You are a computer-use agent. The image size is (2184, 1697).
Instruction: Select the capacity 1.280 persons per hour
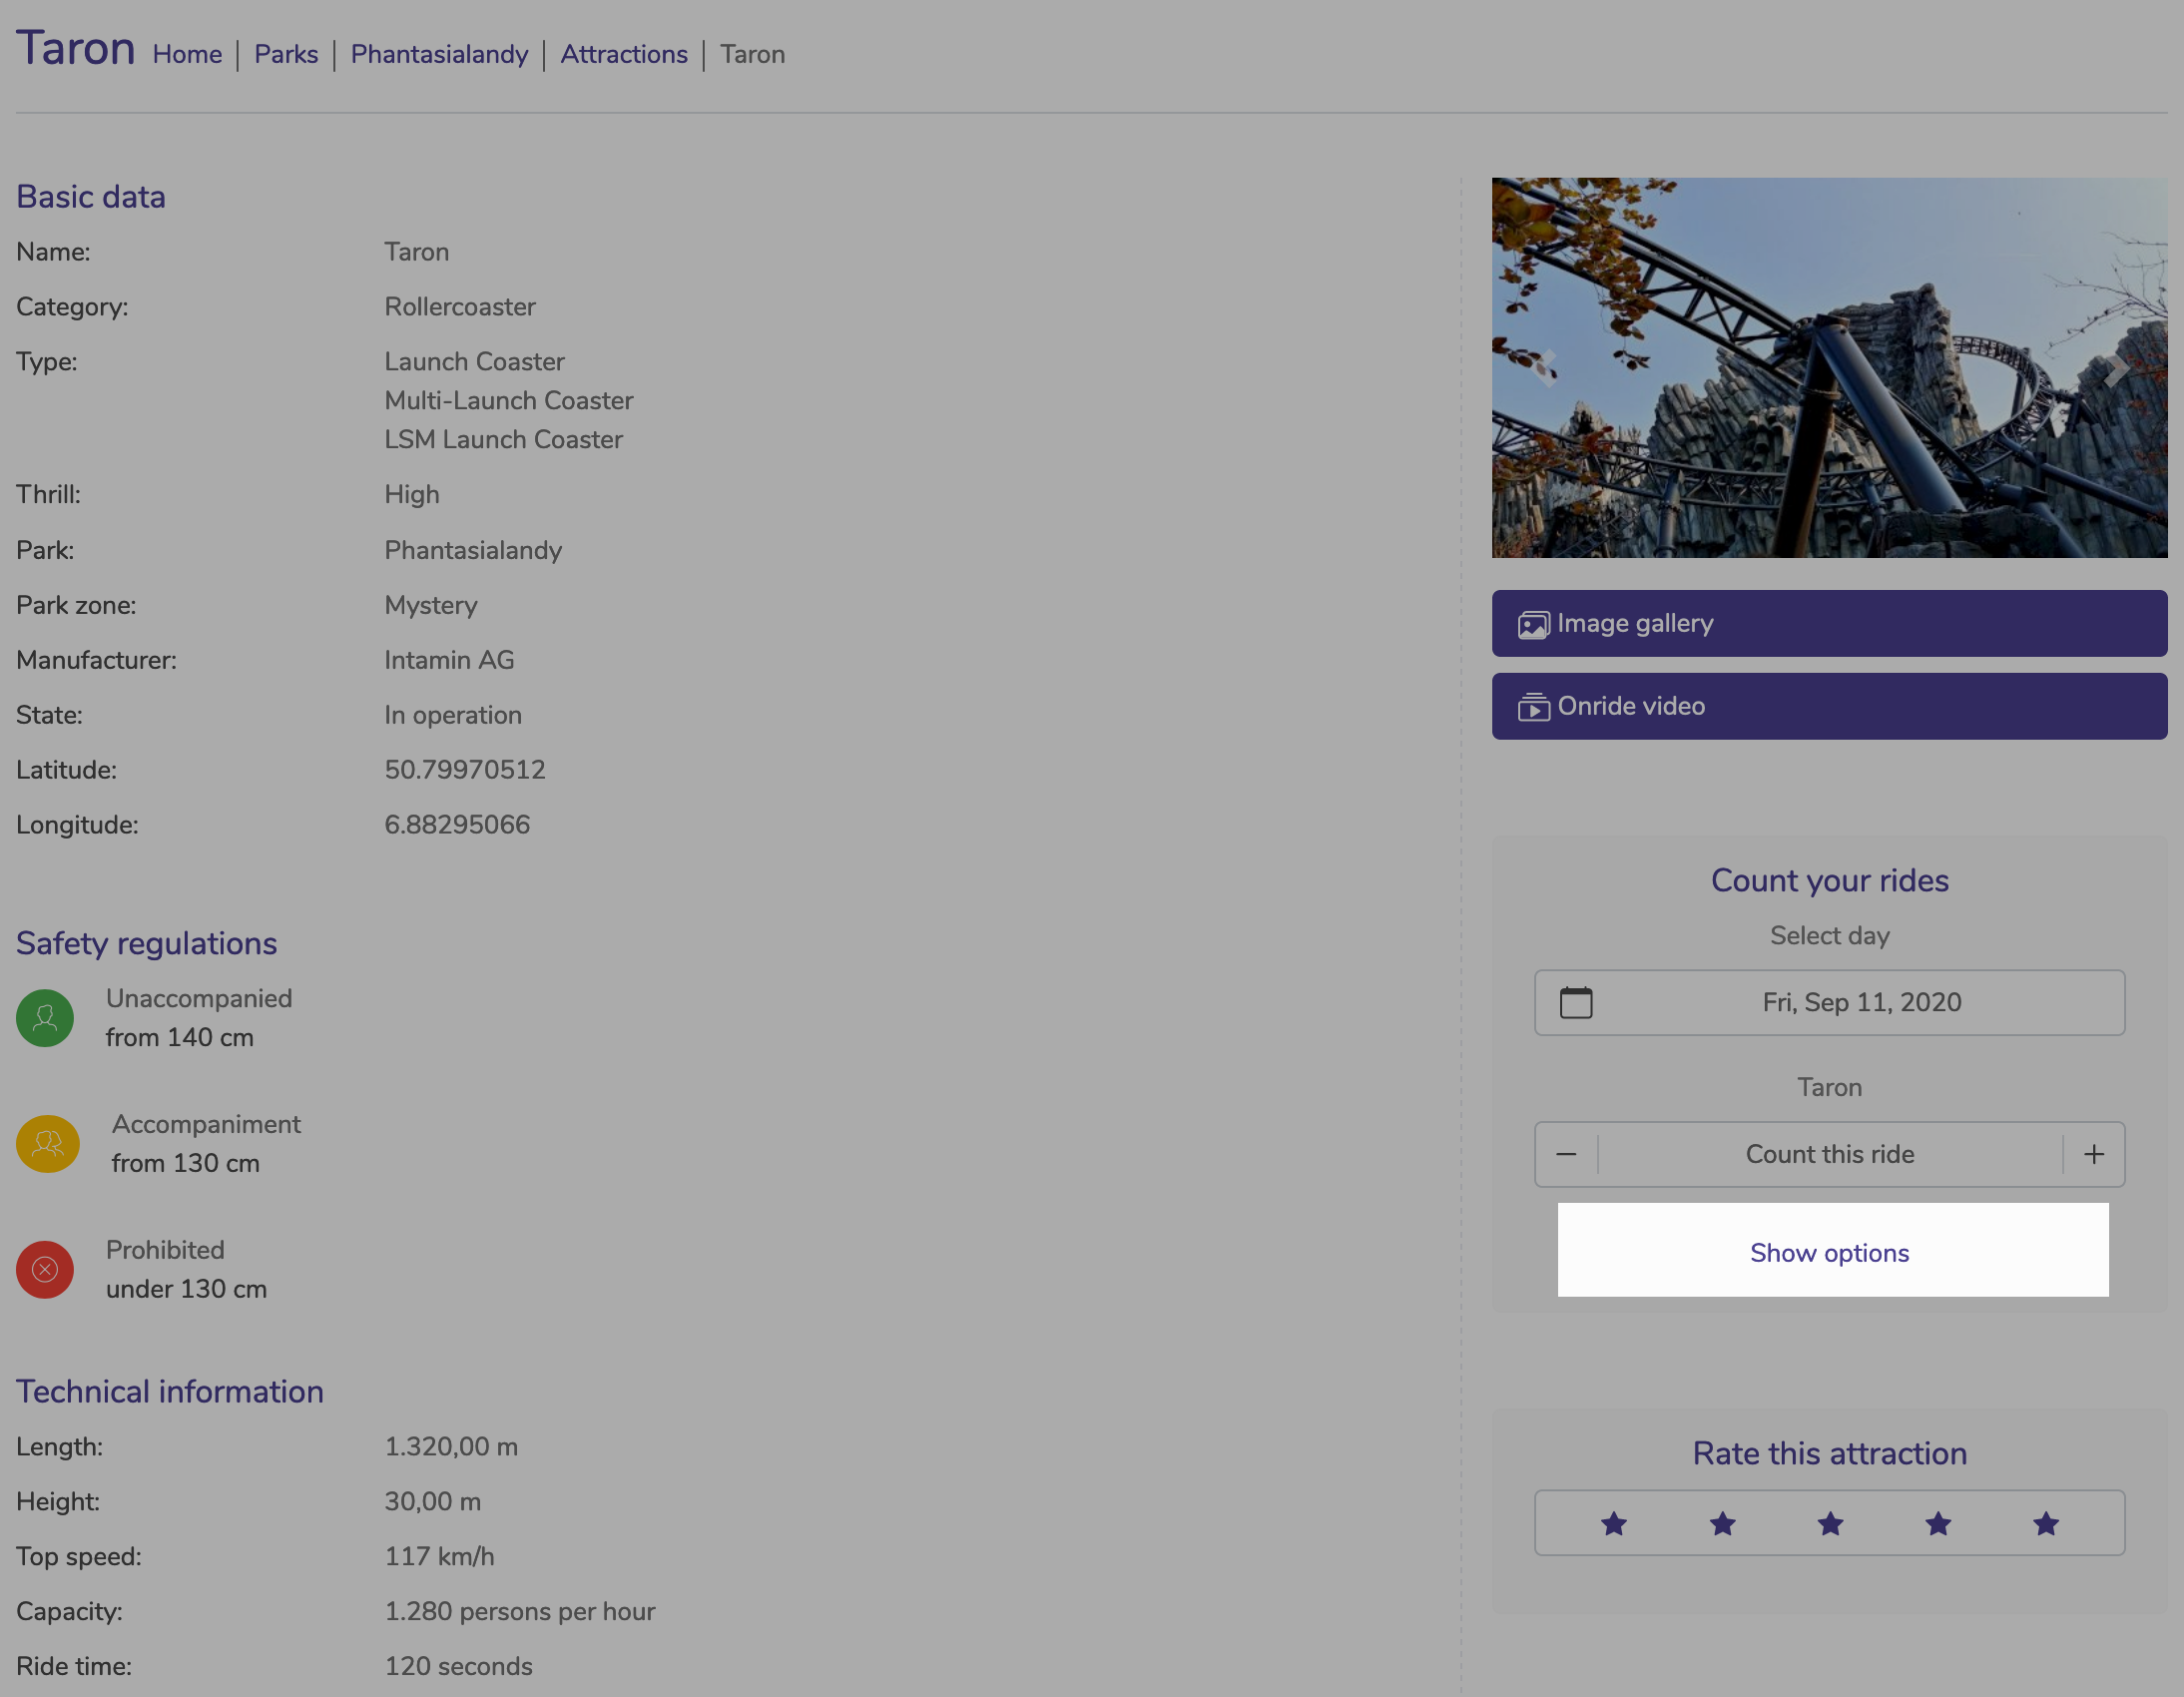point(520,1612)
